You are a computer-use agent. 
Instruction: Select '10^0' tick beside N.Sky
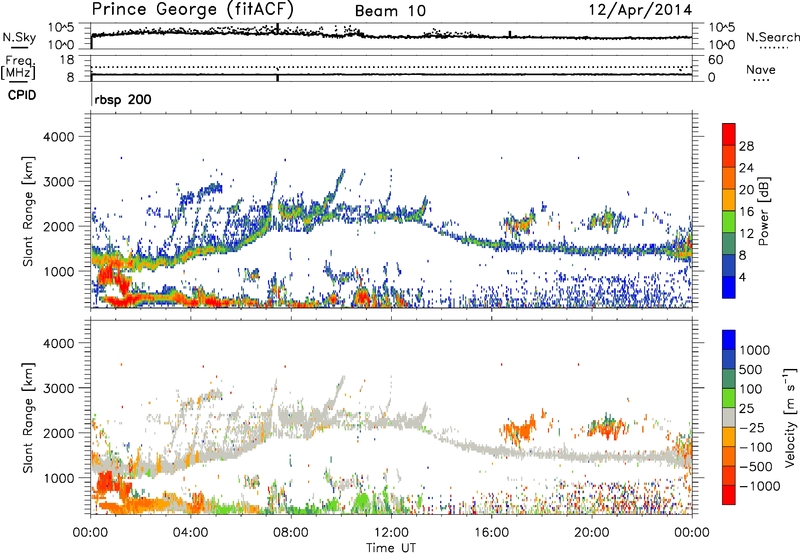point(61,45)
